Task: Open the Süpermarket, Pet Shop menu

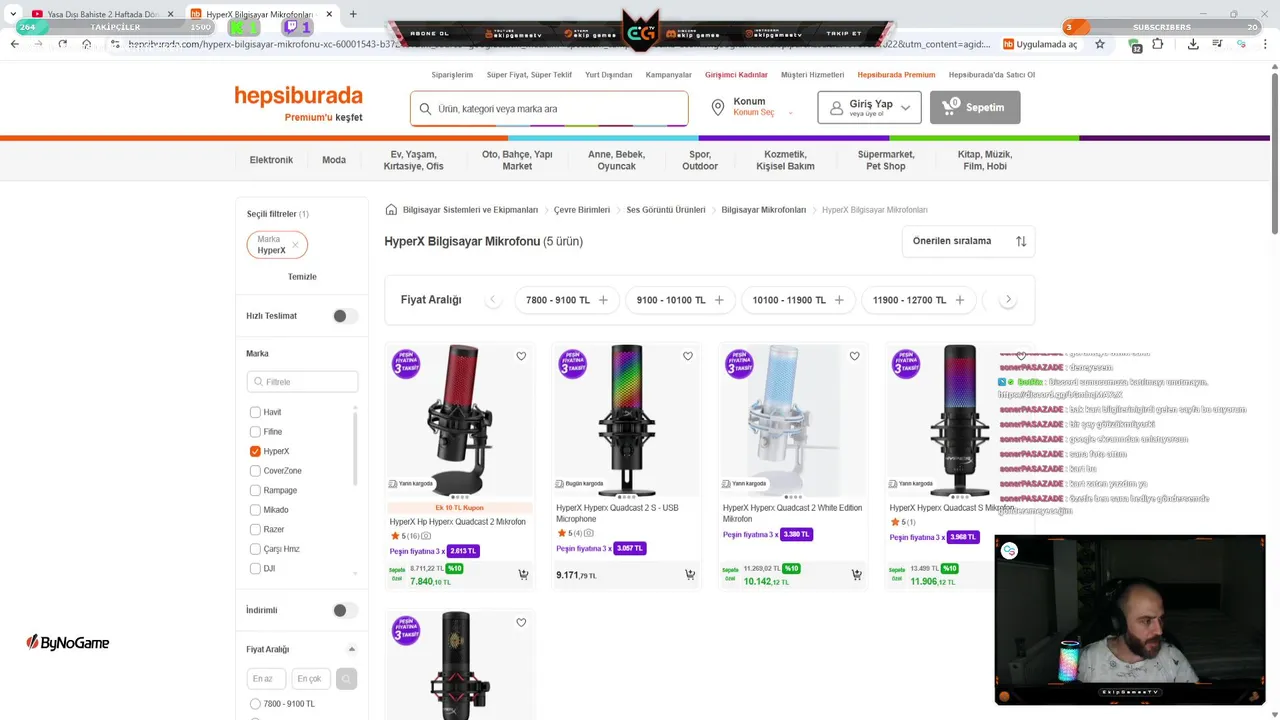Action: [x=886, y=160]
